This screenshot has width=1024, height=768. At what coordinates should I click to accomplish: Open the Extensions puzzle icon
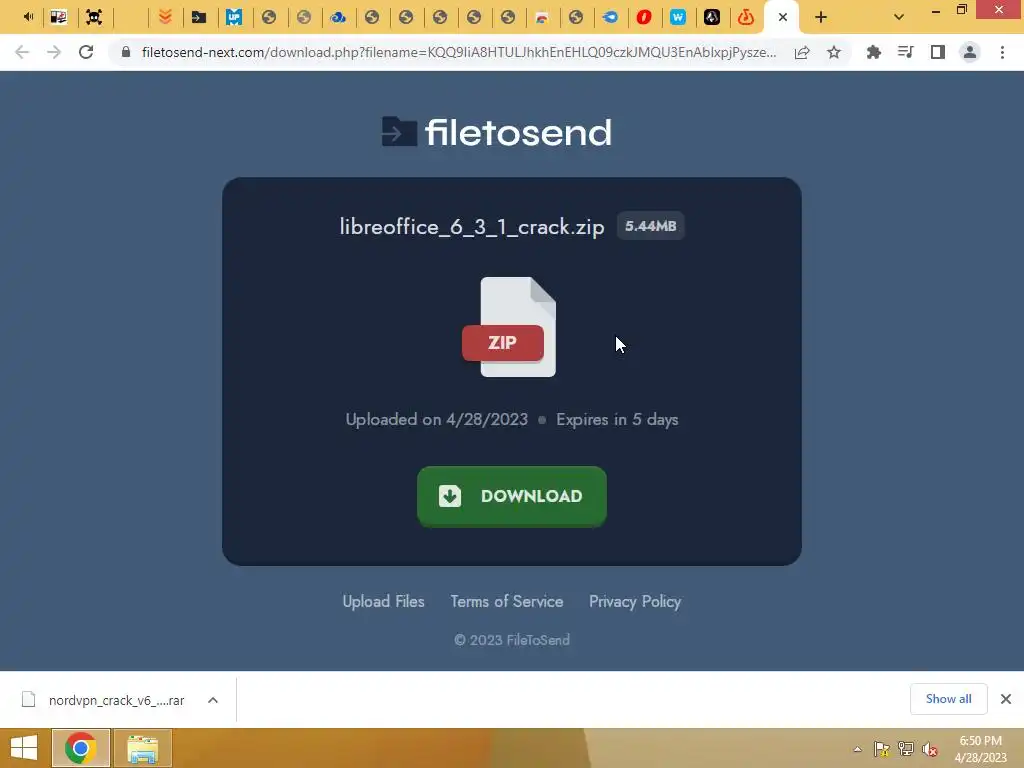(873, 52)
